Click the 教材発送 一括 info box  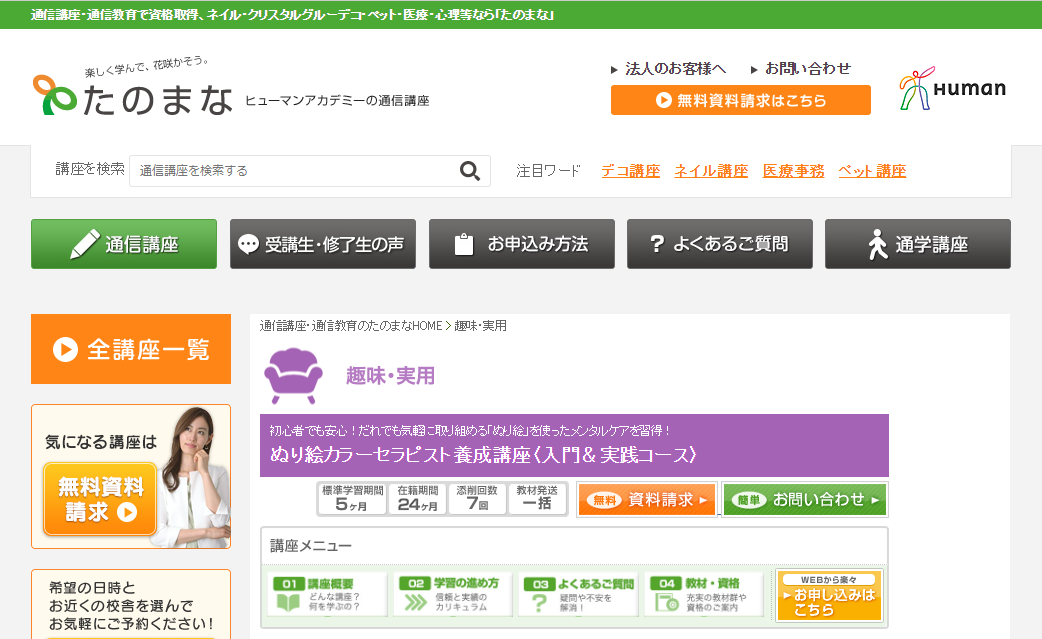point(537,499)
